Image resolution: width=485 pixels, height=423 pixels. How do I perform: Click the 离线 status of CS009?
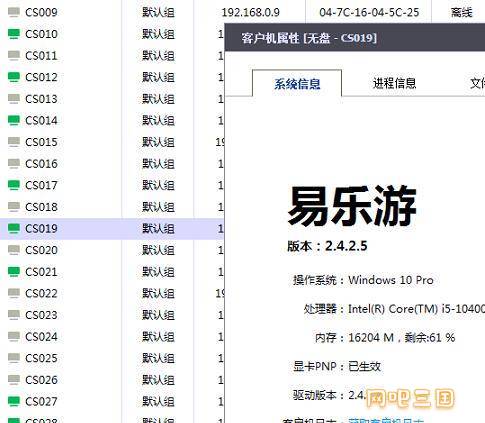[462, 13]
